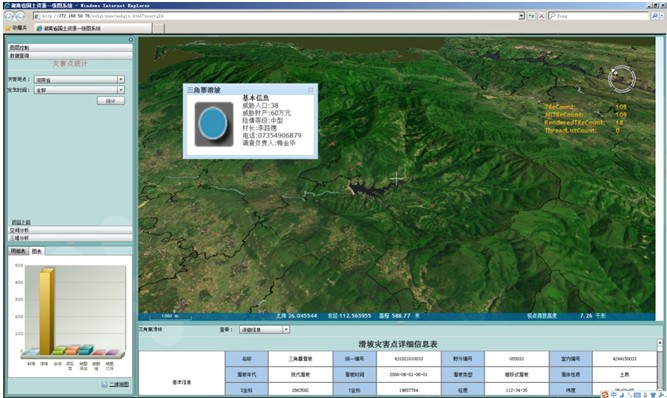This screenshot has height=398, width=667.
Task: Open the 灾害地点 location dropdown
Action: click(121, 80)
